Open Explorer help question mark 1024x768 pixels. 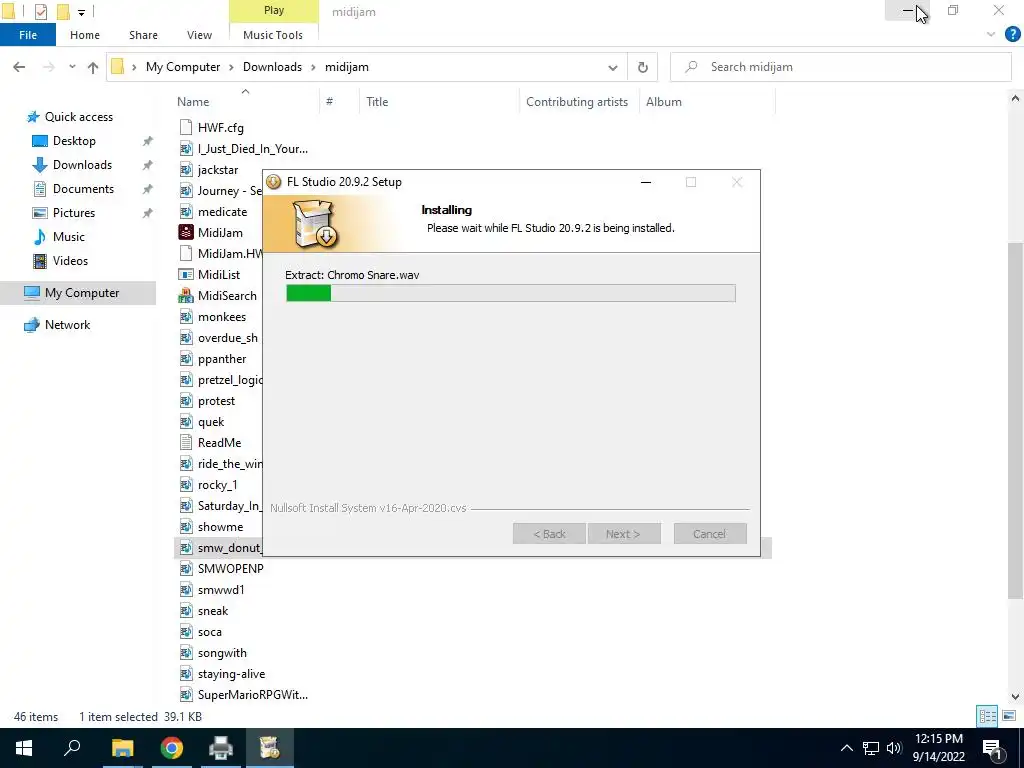click(x=1012, y=35)
